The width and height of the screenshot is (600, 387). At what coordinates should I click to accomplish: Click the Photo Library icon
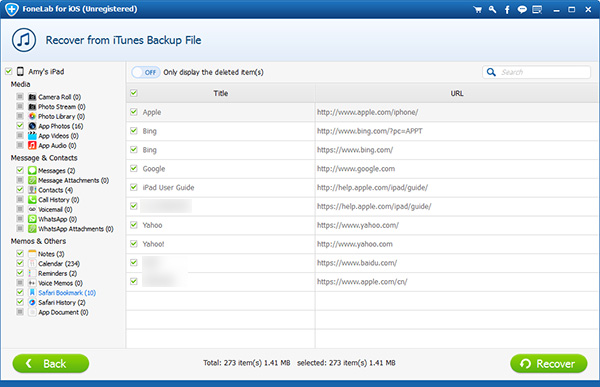click(32, 116)
